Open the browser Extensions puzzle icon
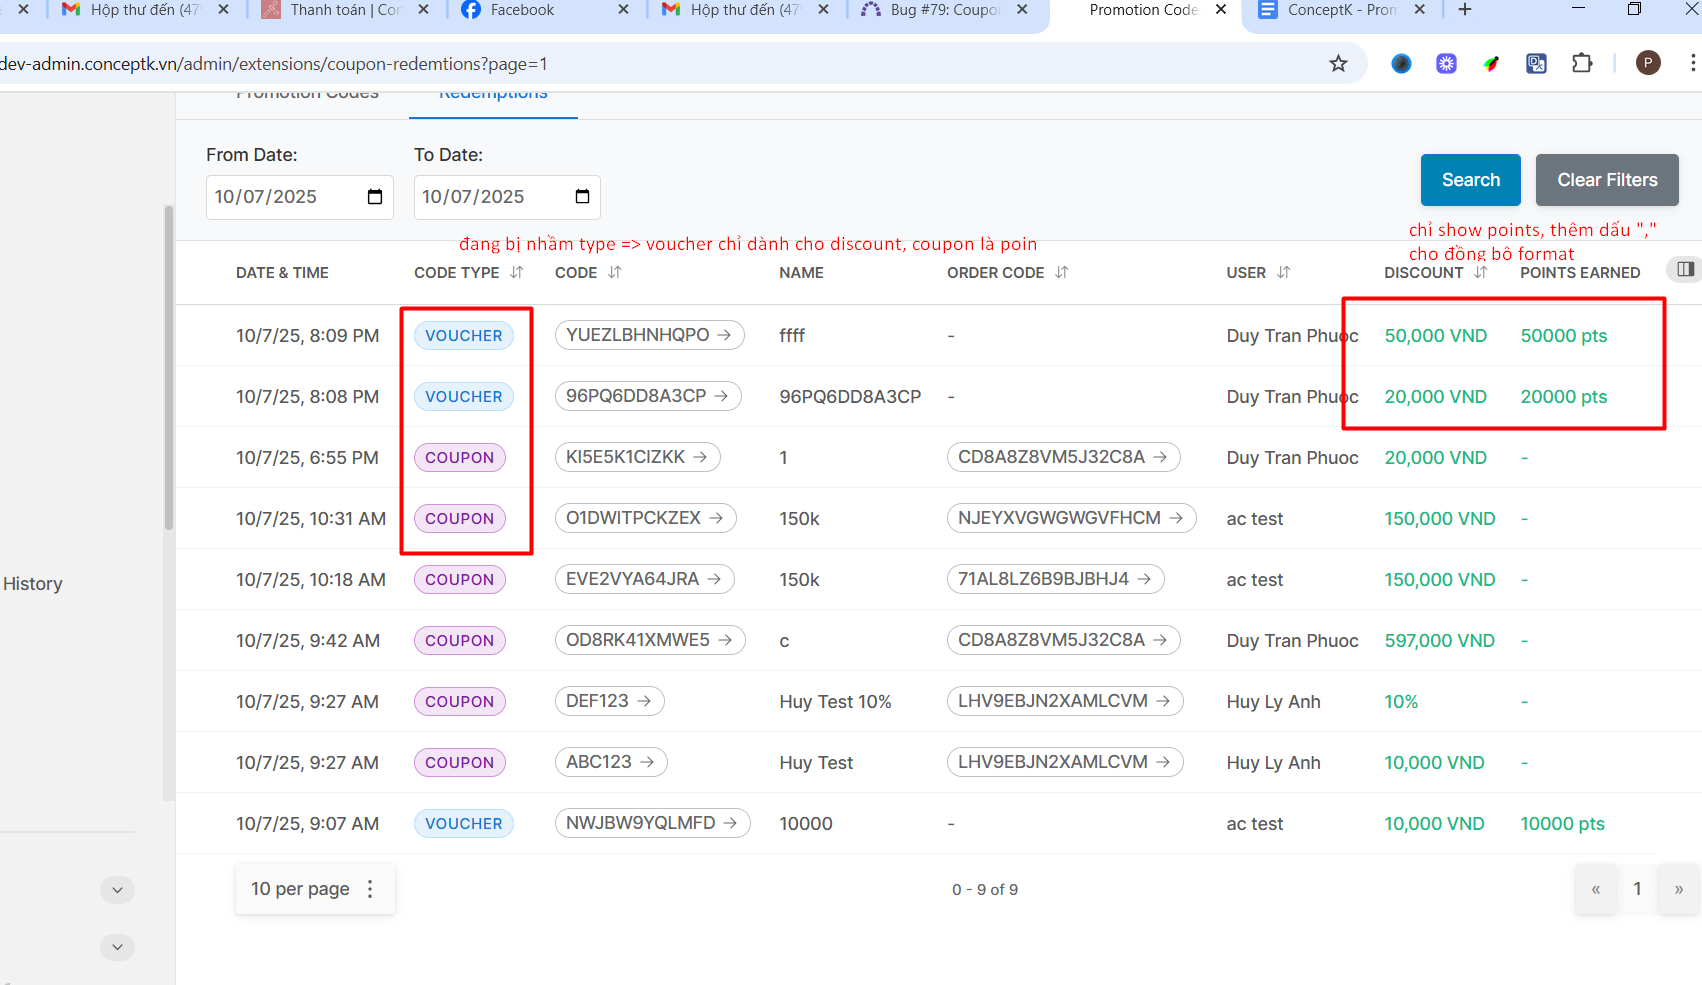 coord(1581,64)
